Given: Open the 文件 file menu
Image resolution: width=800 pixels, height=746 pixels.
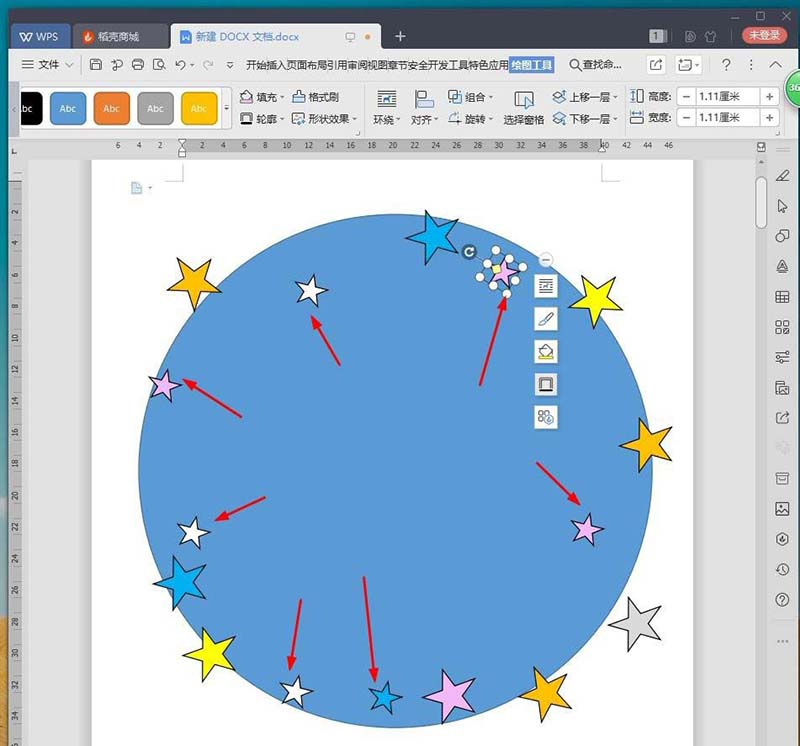Looking at the screenshot, I should tap(47, 64).
